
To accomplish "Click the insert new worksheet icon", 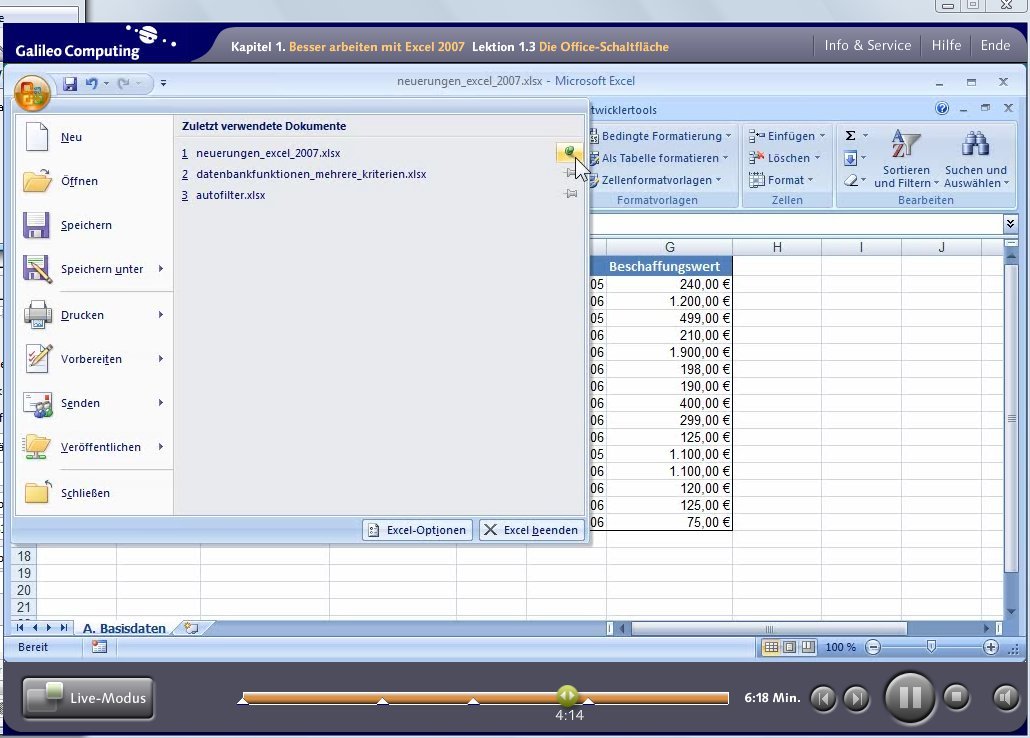I will click(191, 628).
